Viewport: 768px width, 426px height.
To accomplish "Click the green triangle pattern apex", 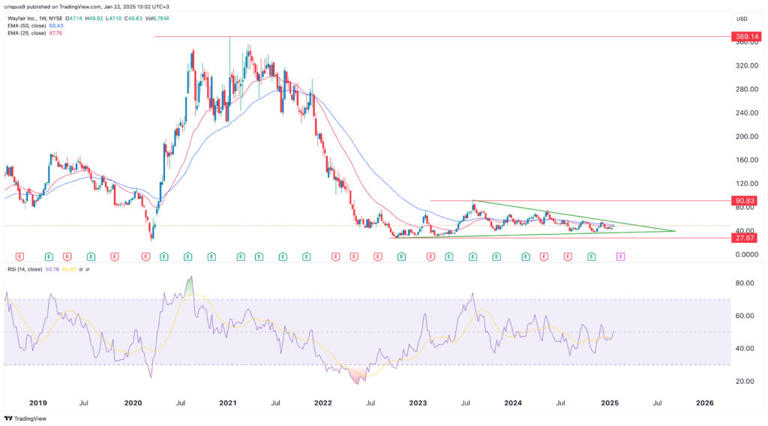I will click(x=676, y=231).
